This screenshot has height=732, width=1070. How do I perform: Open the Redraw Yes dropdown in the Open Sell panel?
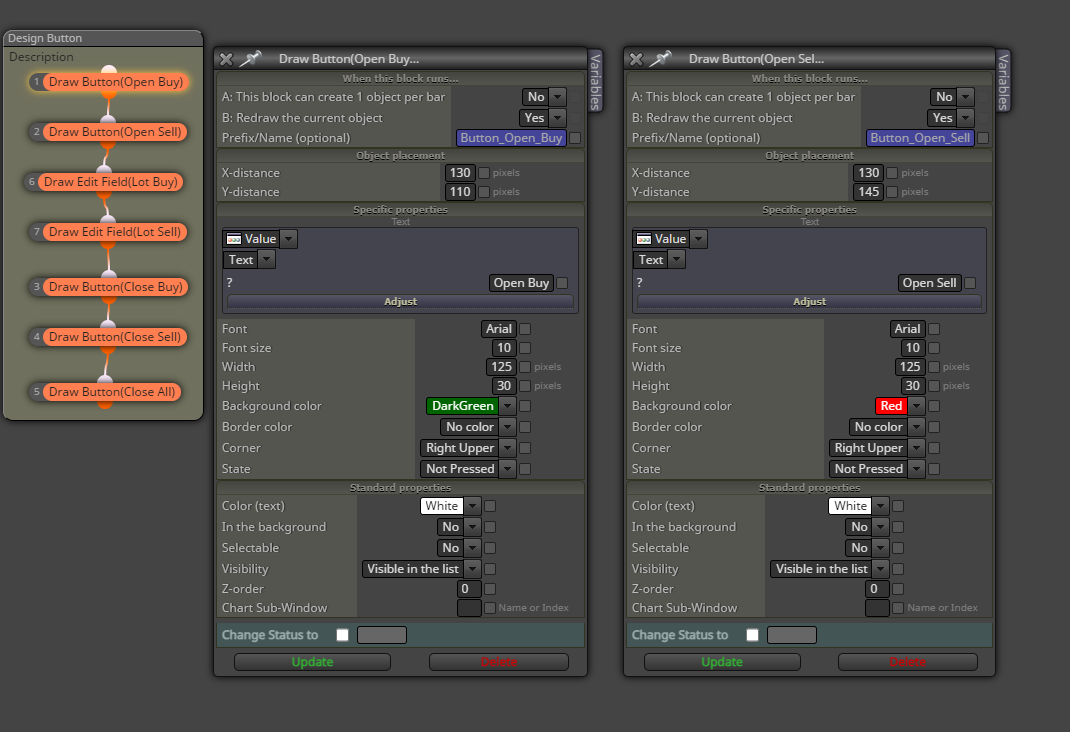[x=966, y=118]
